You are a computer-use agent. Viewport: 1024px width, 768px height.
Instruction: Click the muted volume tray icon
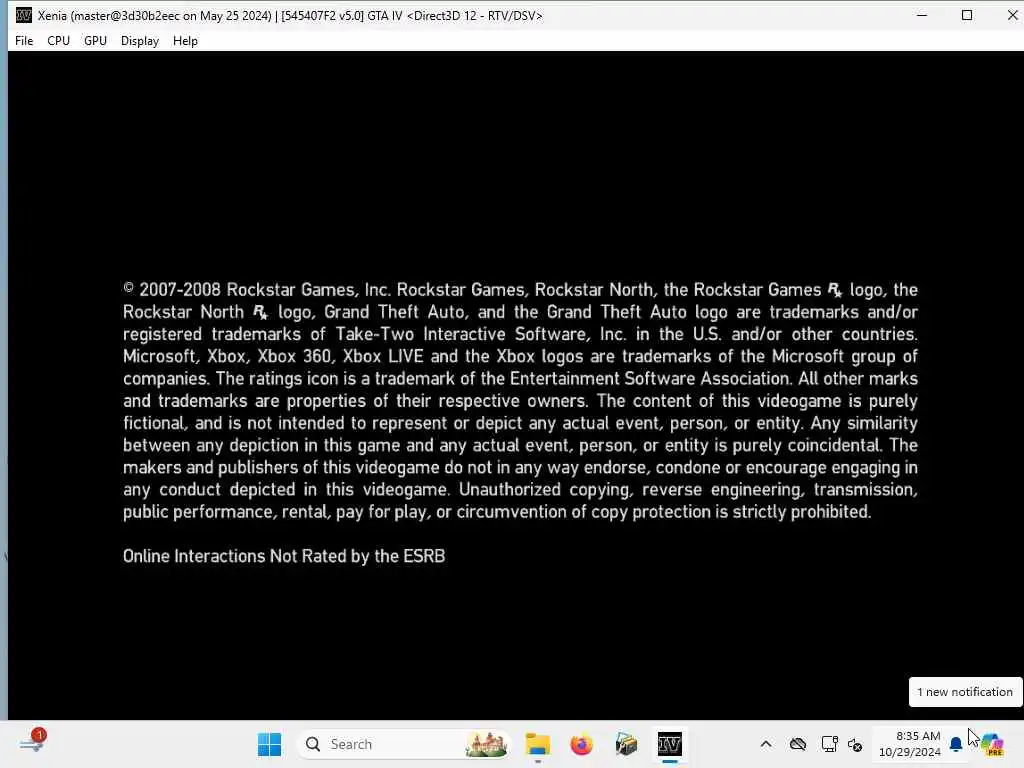pyautogui.click(x=855, y=744)
